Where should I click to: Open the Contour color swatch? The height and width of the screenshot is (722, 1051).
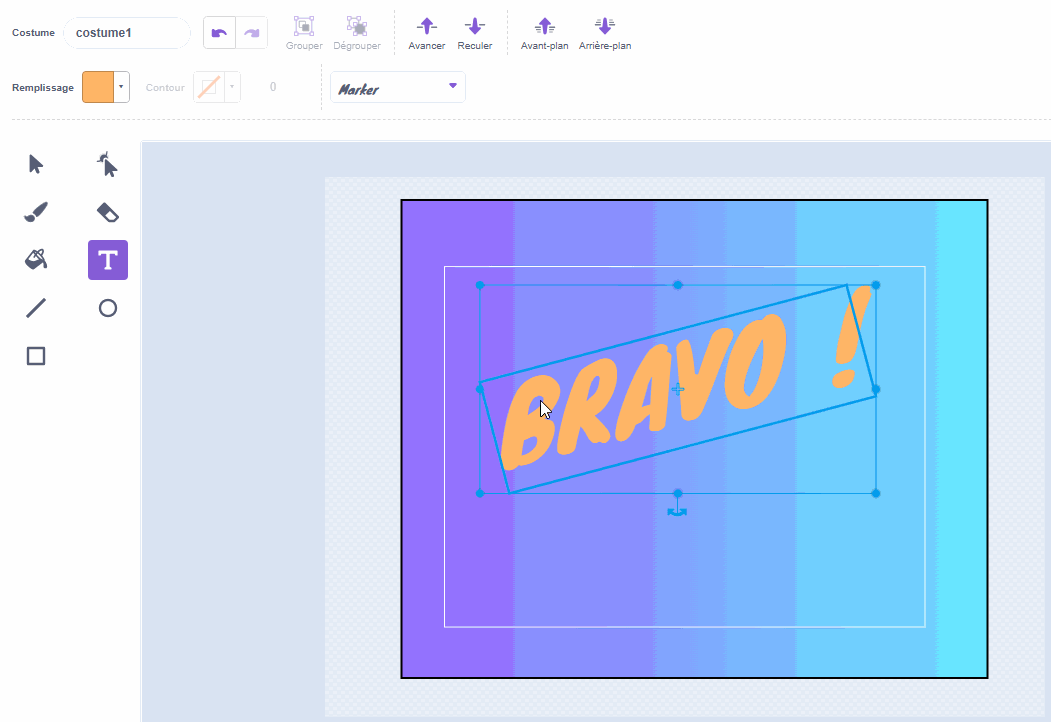pos(208,87)
